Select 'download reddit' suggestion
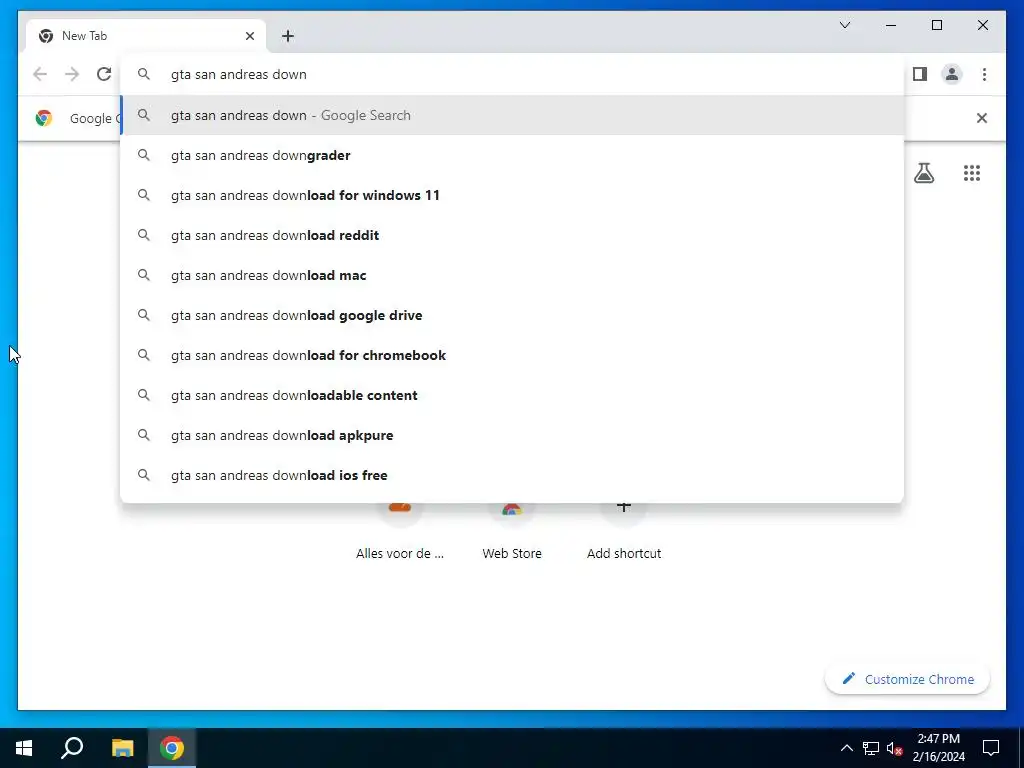The width and height of the screenshot is (1024, 768). [x=513, y=235]
